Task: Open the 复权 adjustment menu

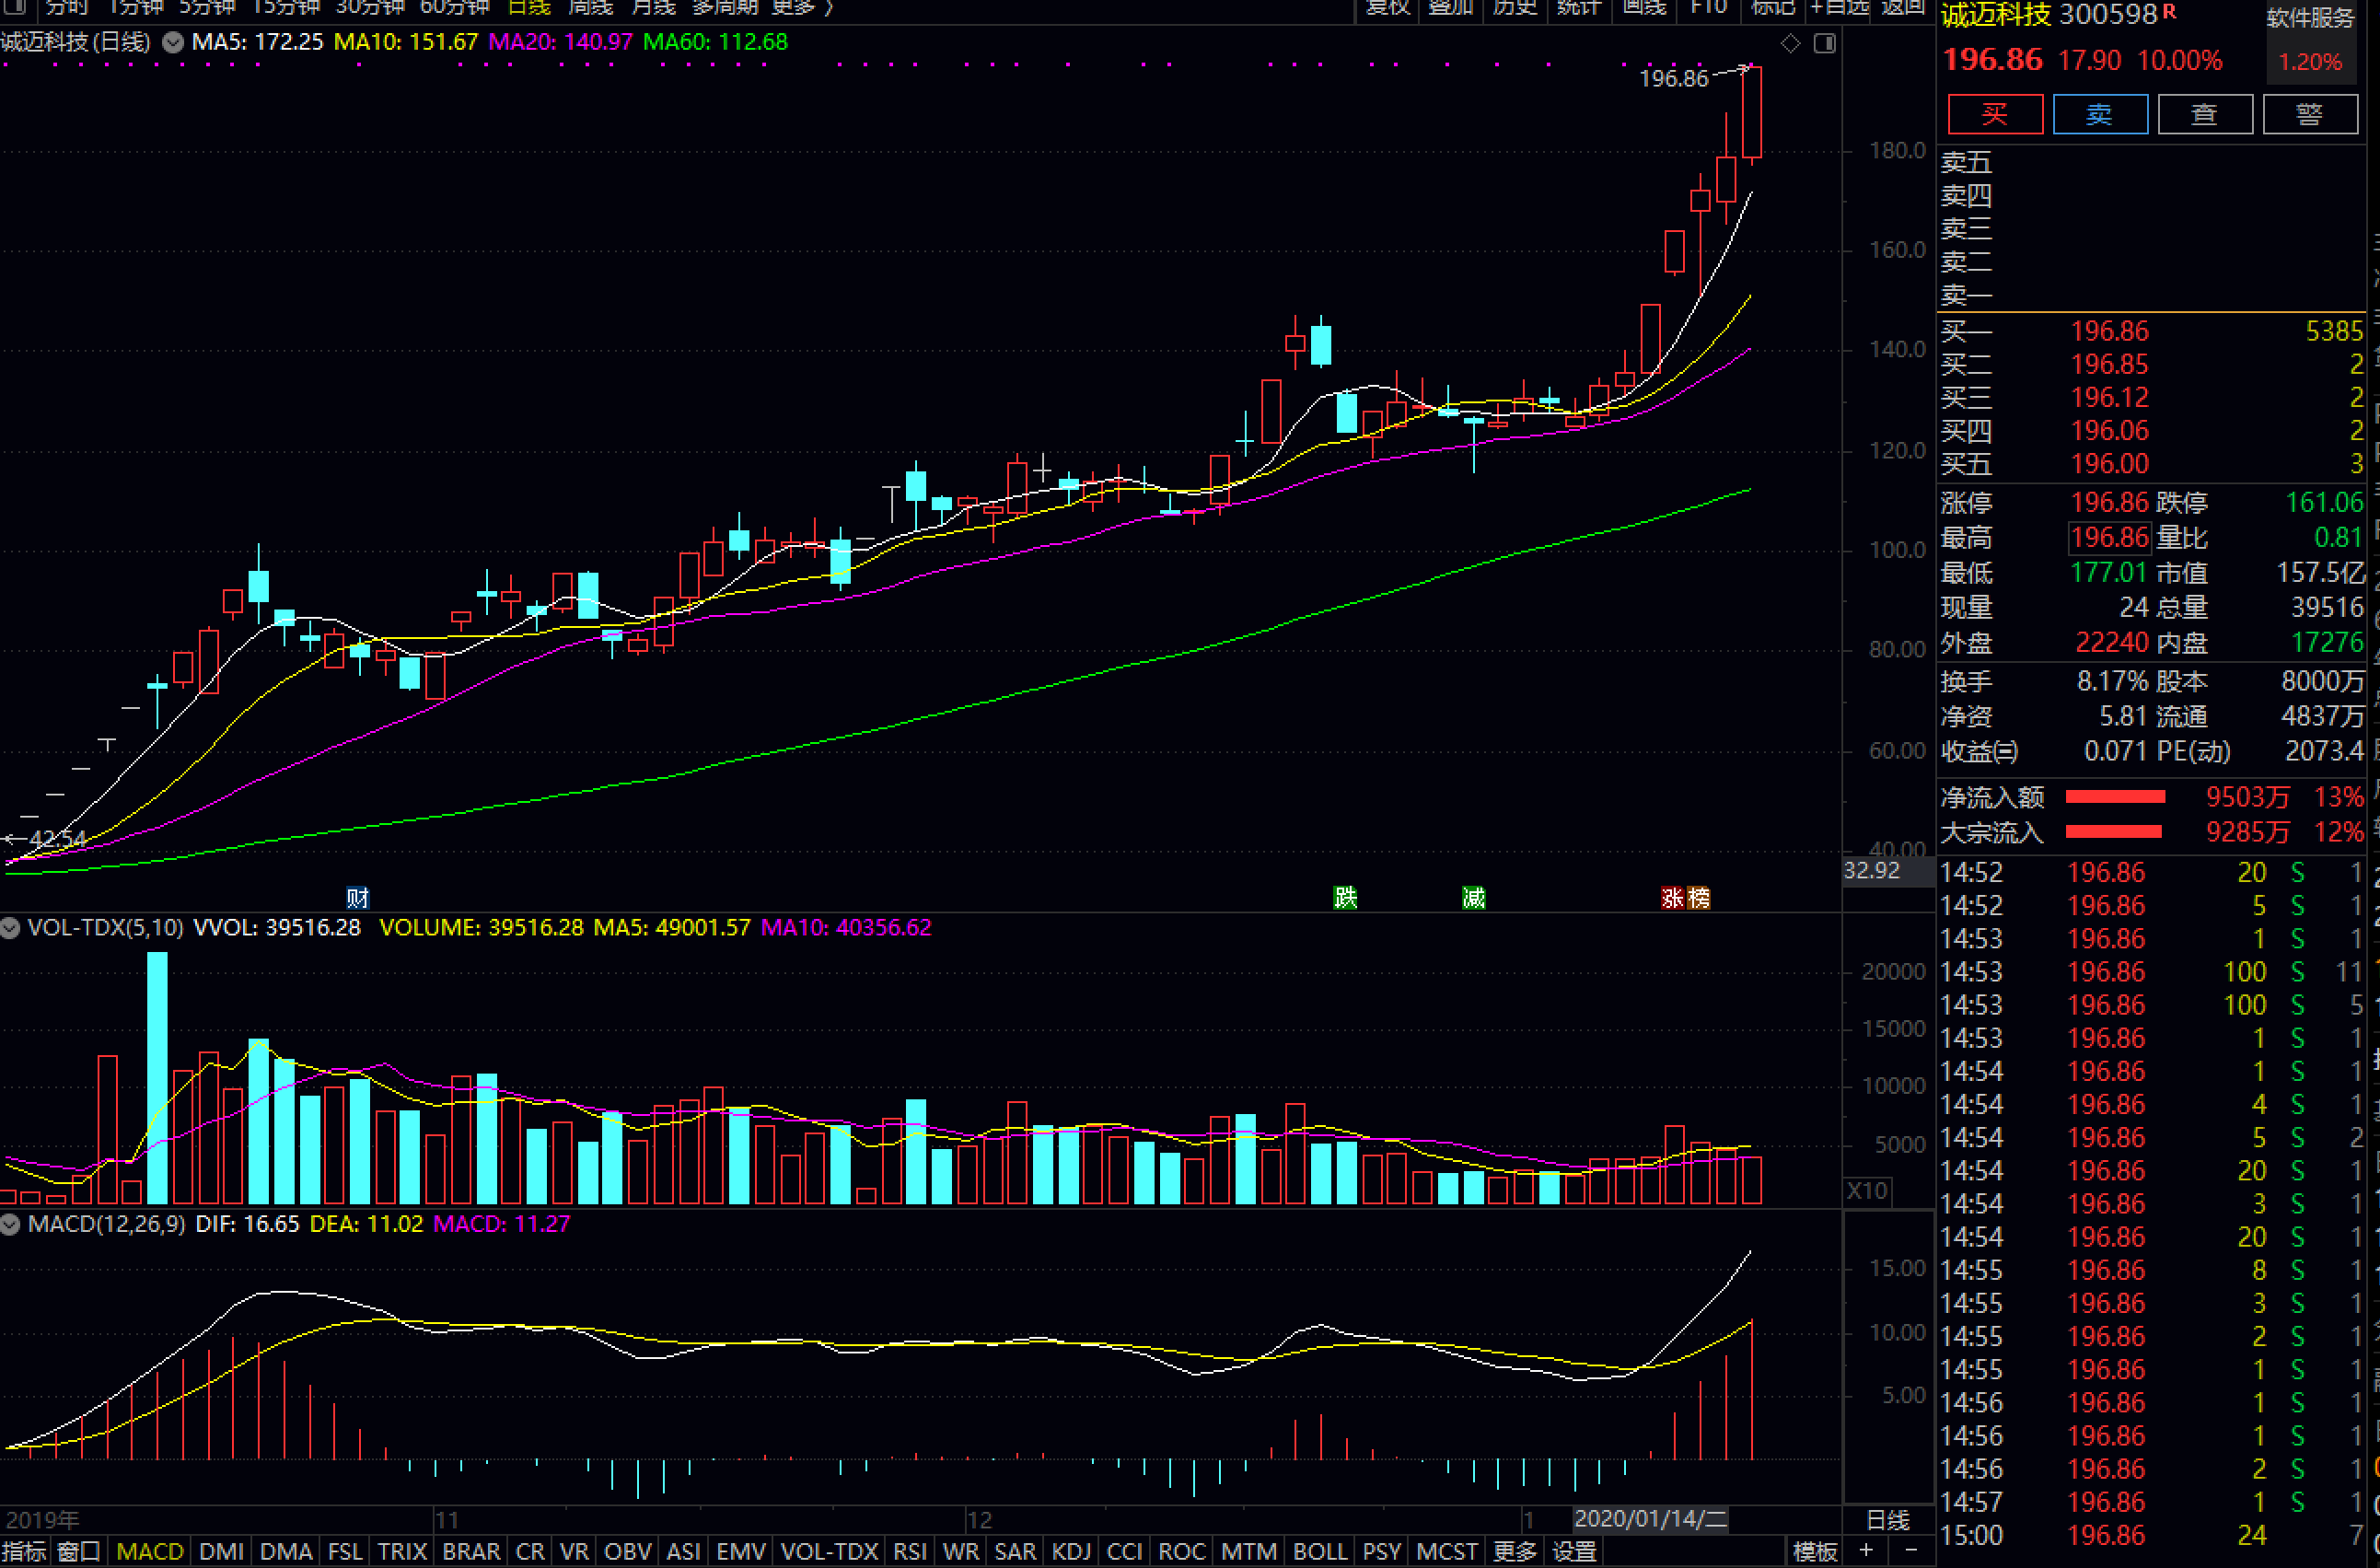Action: point(1387,7)
